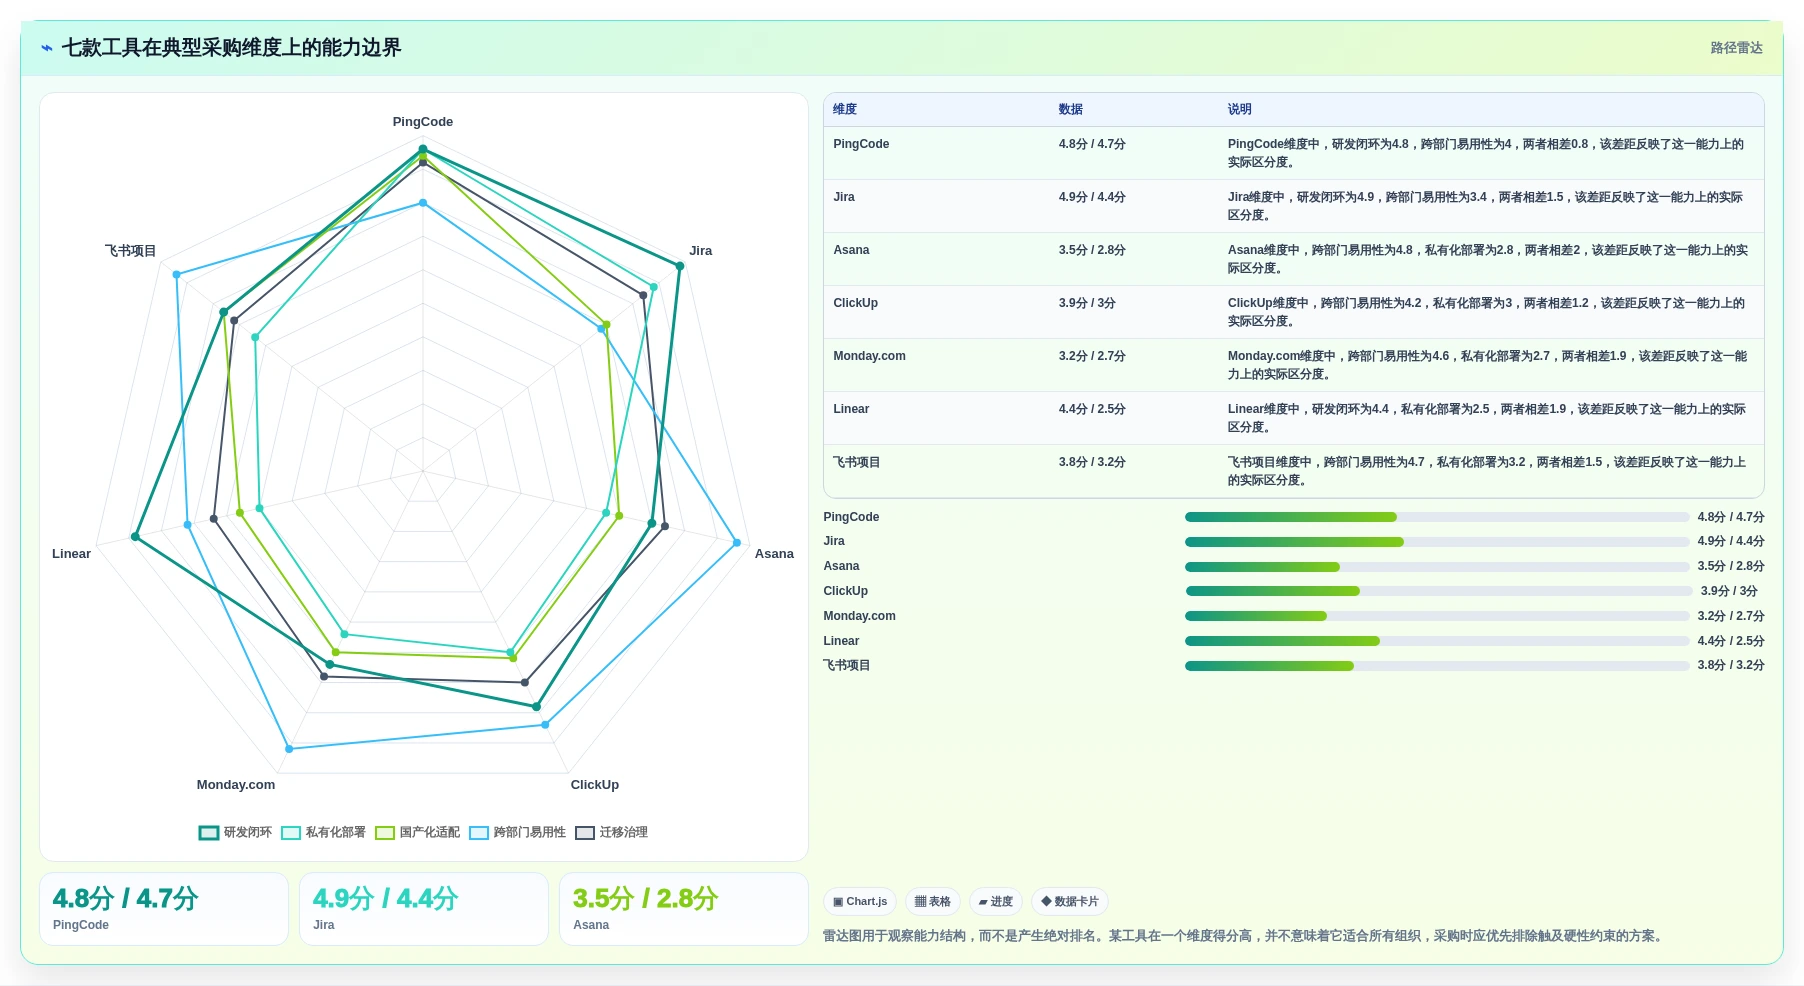Click the Jira progress bar
The height and width of the screenshot is (986, 1804).
pyautogui.click(x=1437, y=542)
